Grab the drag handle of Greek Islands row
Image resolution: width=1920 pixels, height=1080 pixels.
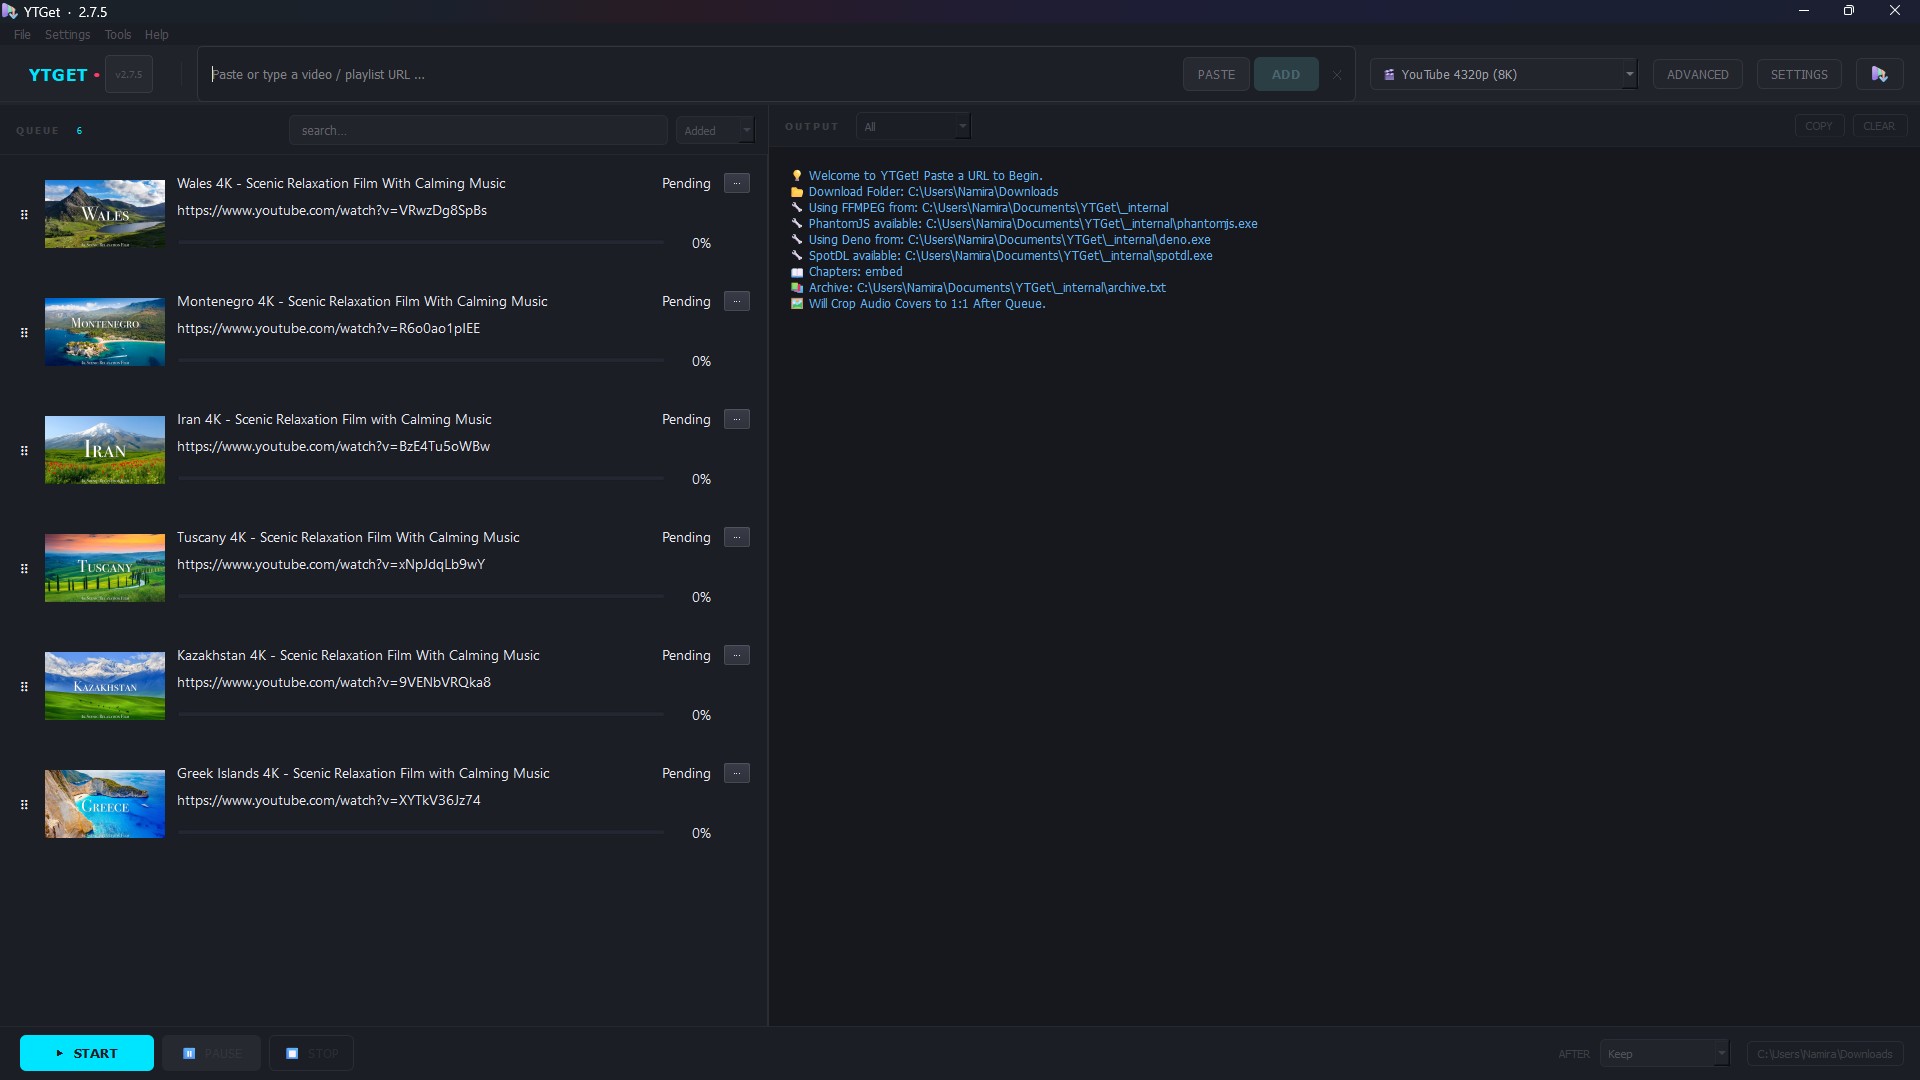click(24, 804)
